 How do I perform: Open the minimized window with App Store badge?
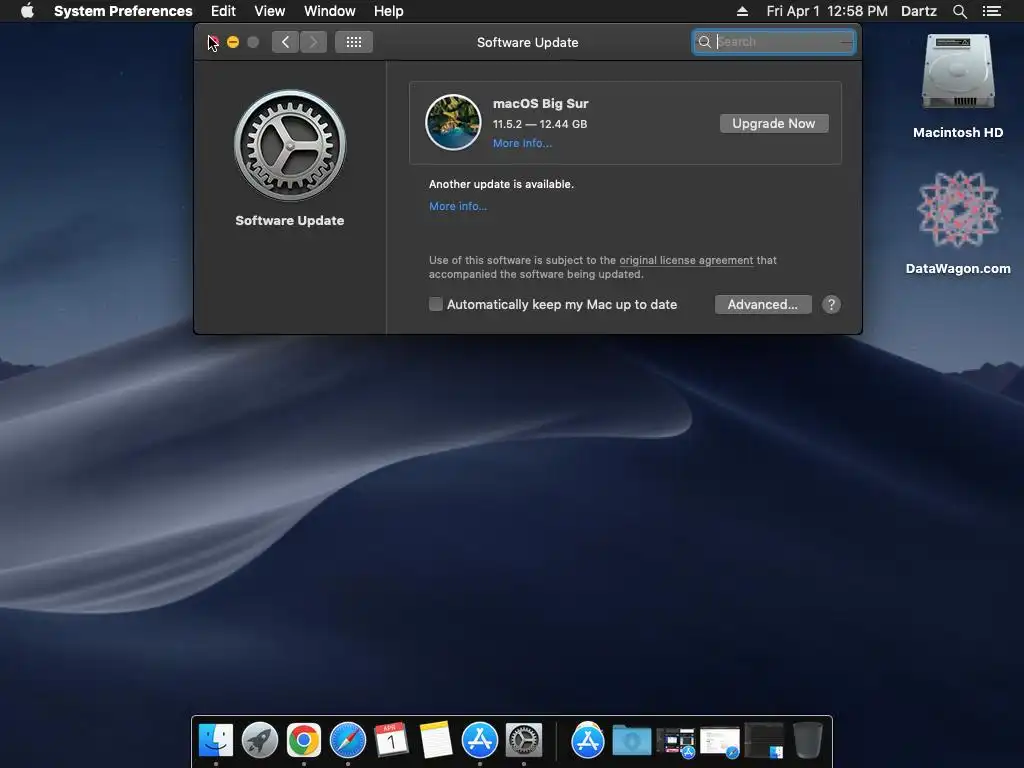coord(676,743)
